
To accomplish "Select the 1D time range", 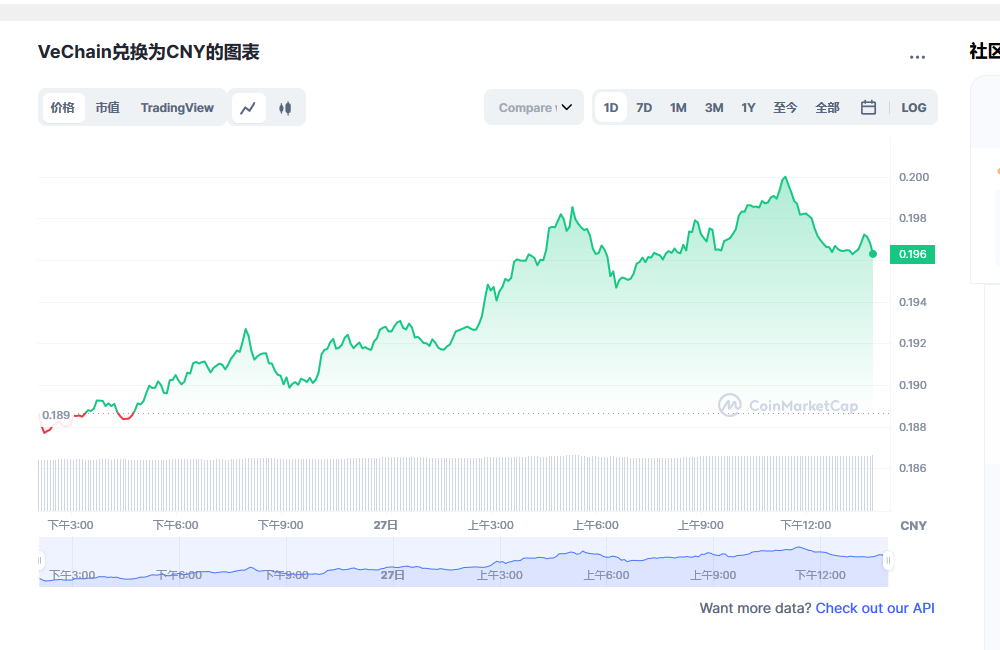I will [x=610, y=108].
